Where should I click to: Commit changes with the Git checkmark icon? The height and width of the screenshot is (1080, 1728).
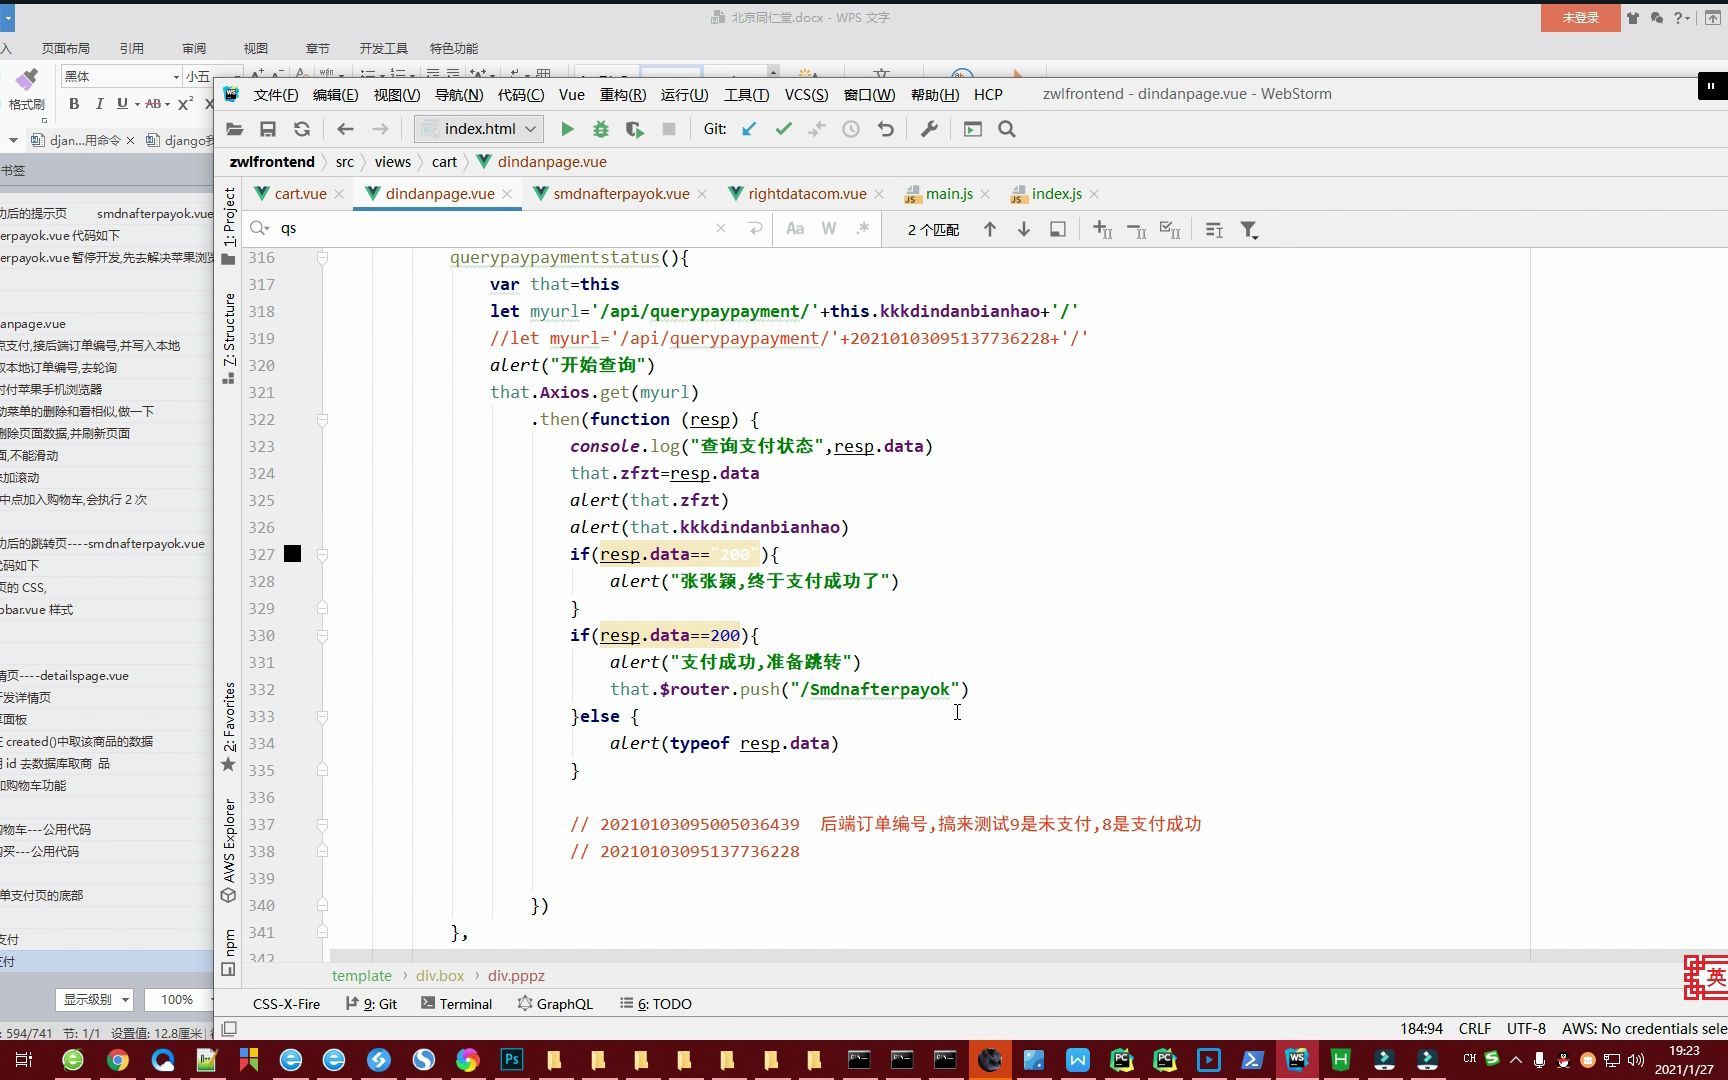(x=783, y=129)
